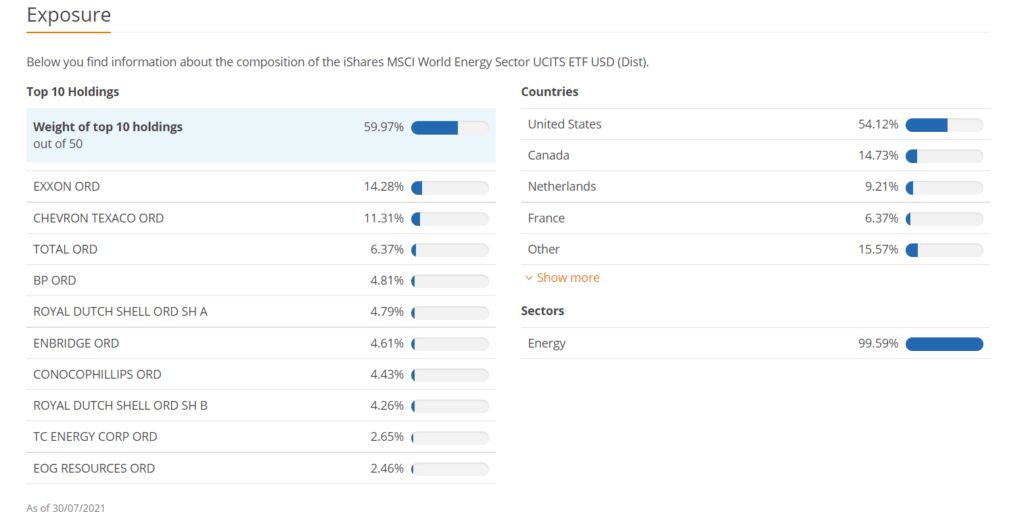
Task: Select the TC ENERGY CORP ORD holding
Action: pyautogui.click(x=261, y=436)
